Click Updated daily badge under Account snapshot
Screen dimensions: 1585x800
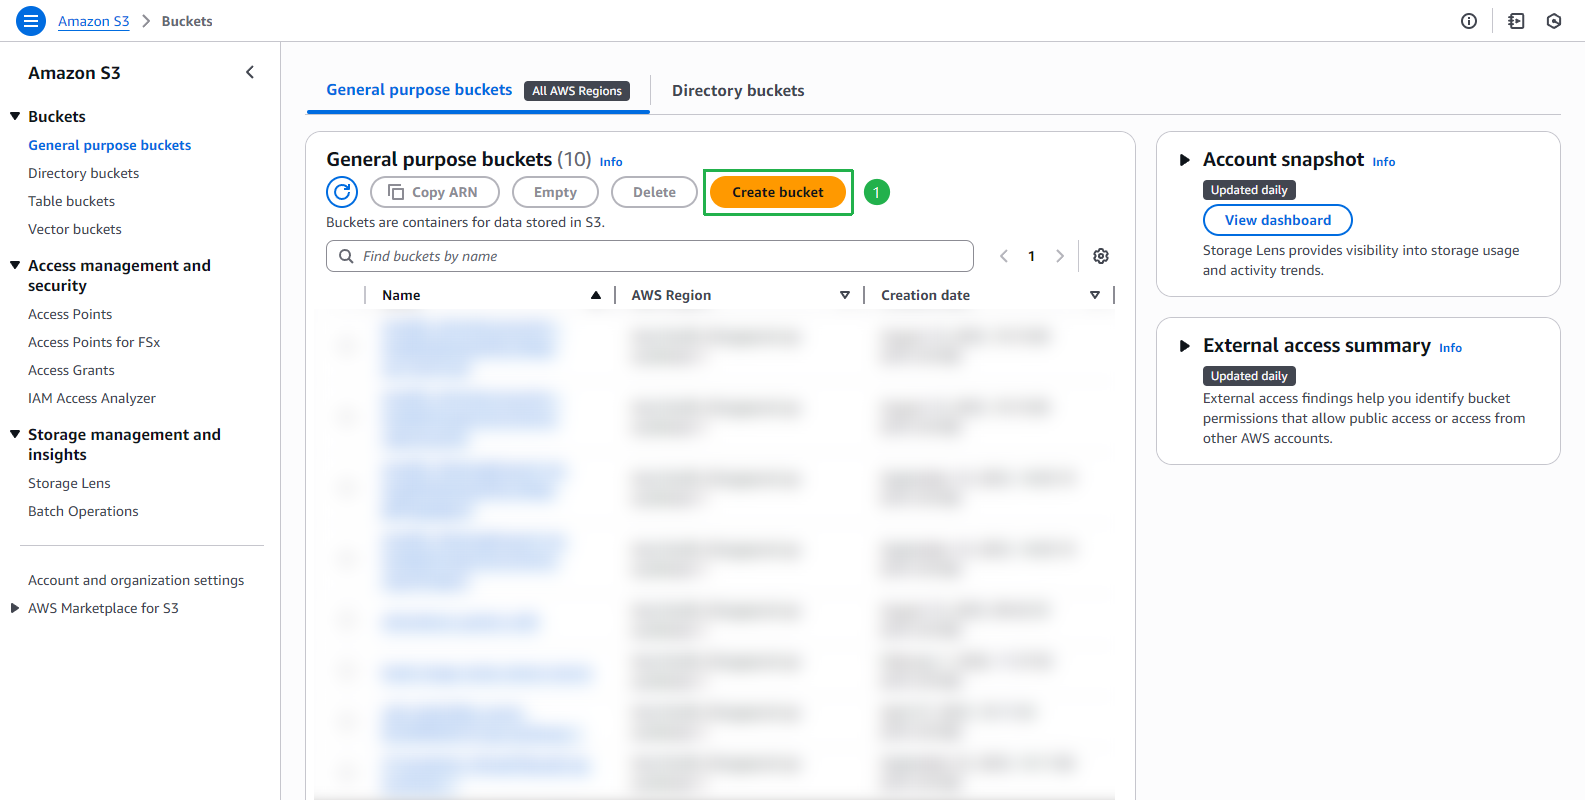(1249, 190)
